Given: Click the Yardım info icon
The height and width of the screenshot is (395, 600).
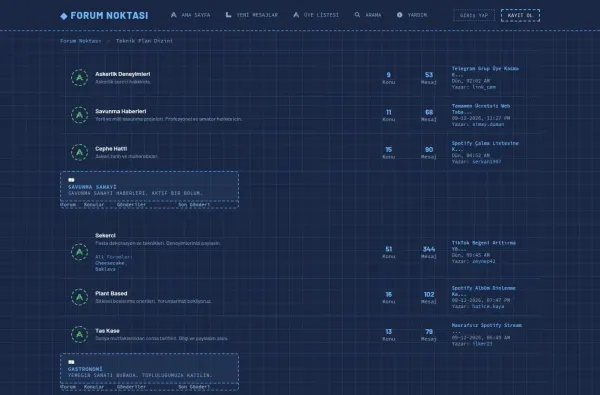Looking at the screenshot, I should pyautogui.click(x=399, y=15).
